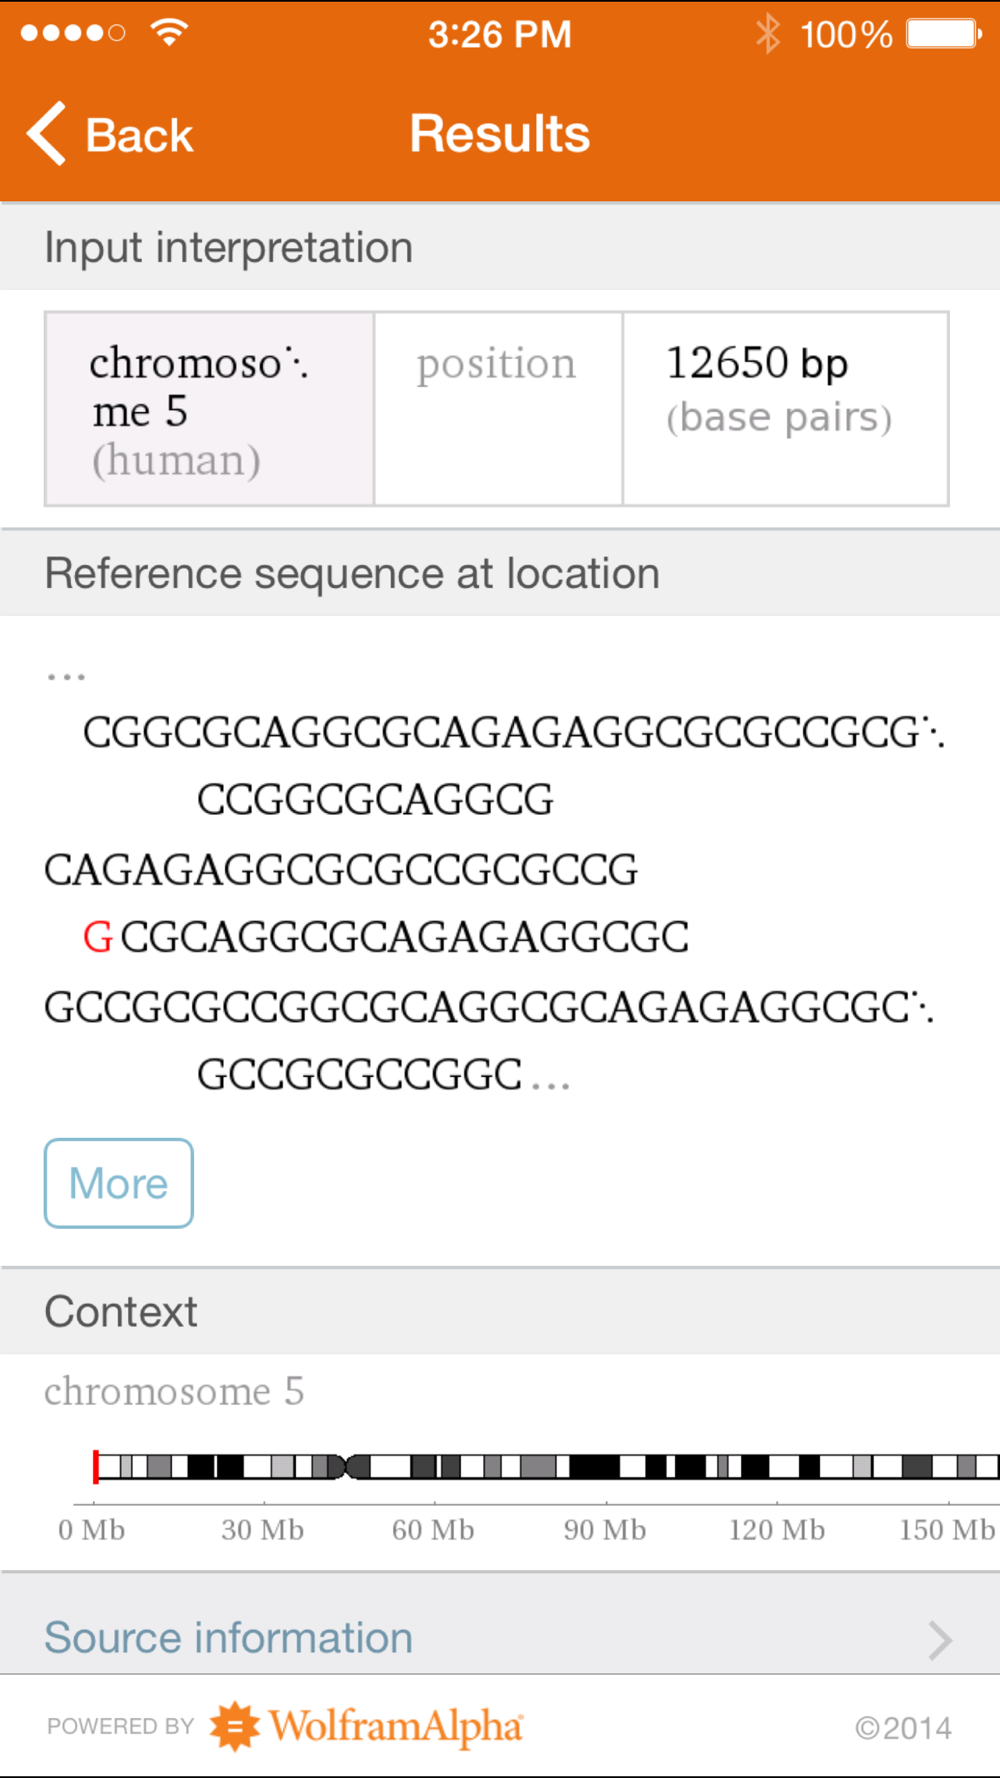Tap the Back chevron arrow

pos(46,134)
